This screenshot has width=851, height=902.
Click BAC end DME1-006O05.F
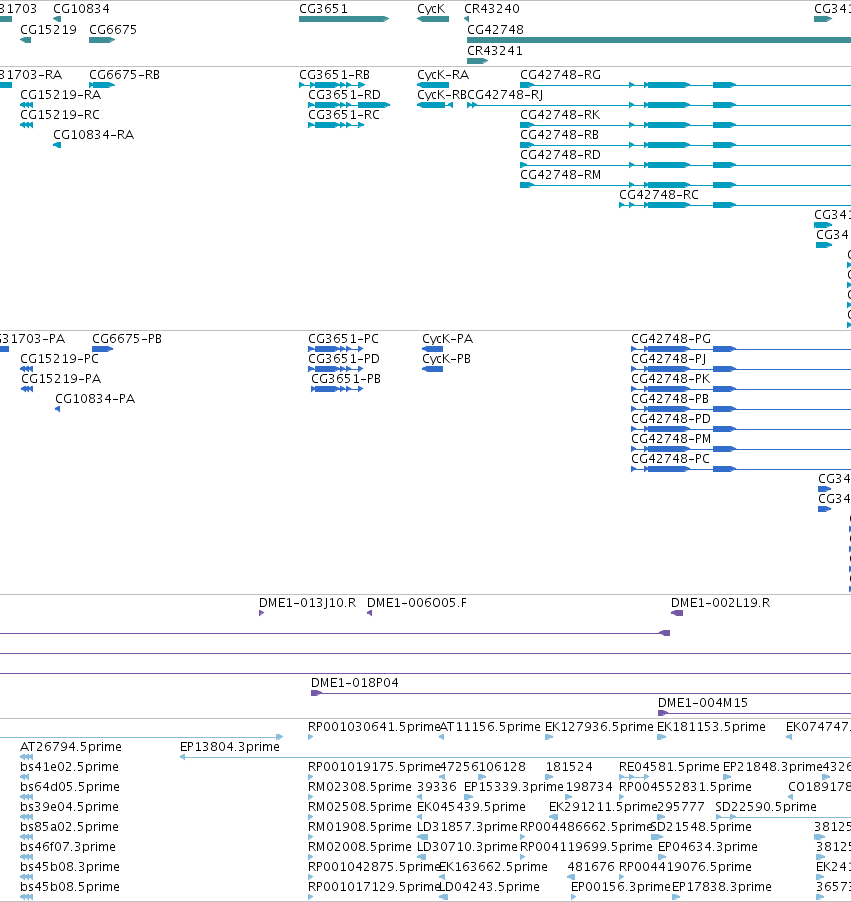click(417, 603)
